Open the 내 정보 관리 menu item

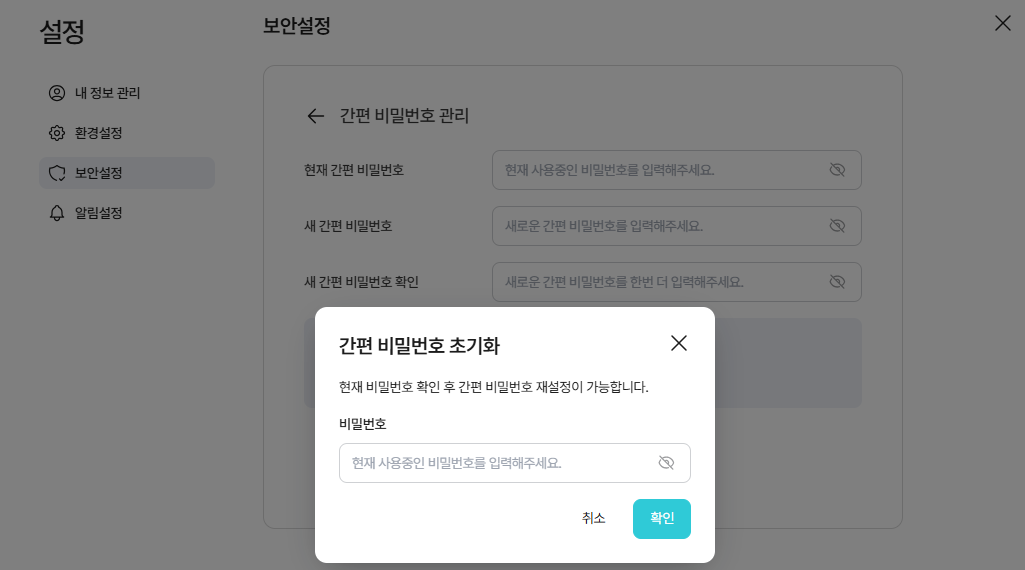click(107, 93)
